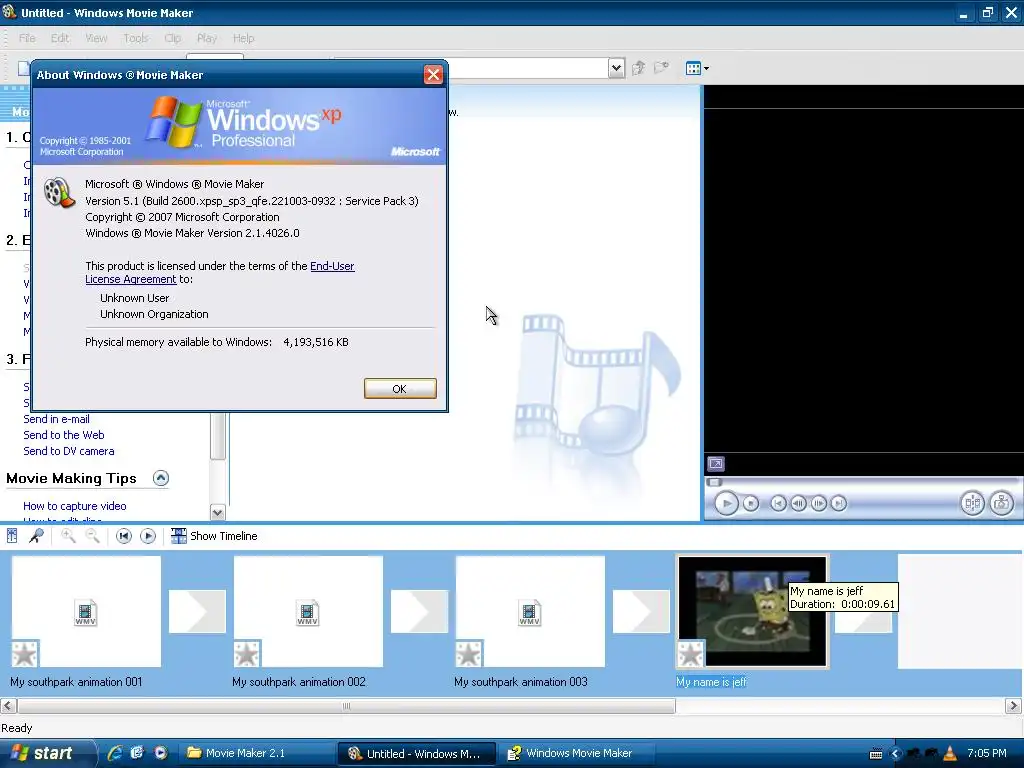Close the About Windows Movie Maker dialog
The width and height of the screenshot is (1024, 768).
click(x=433, y=74)
